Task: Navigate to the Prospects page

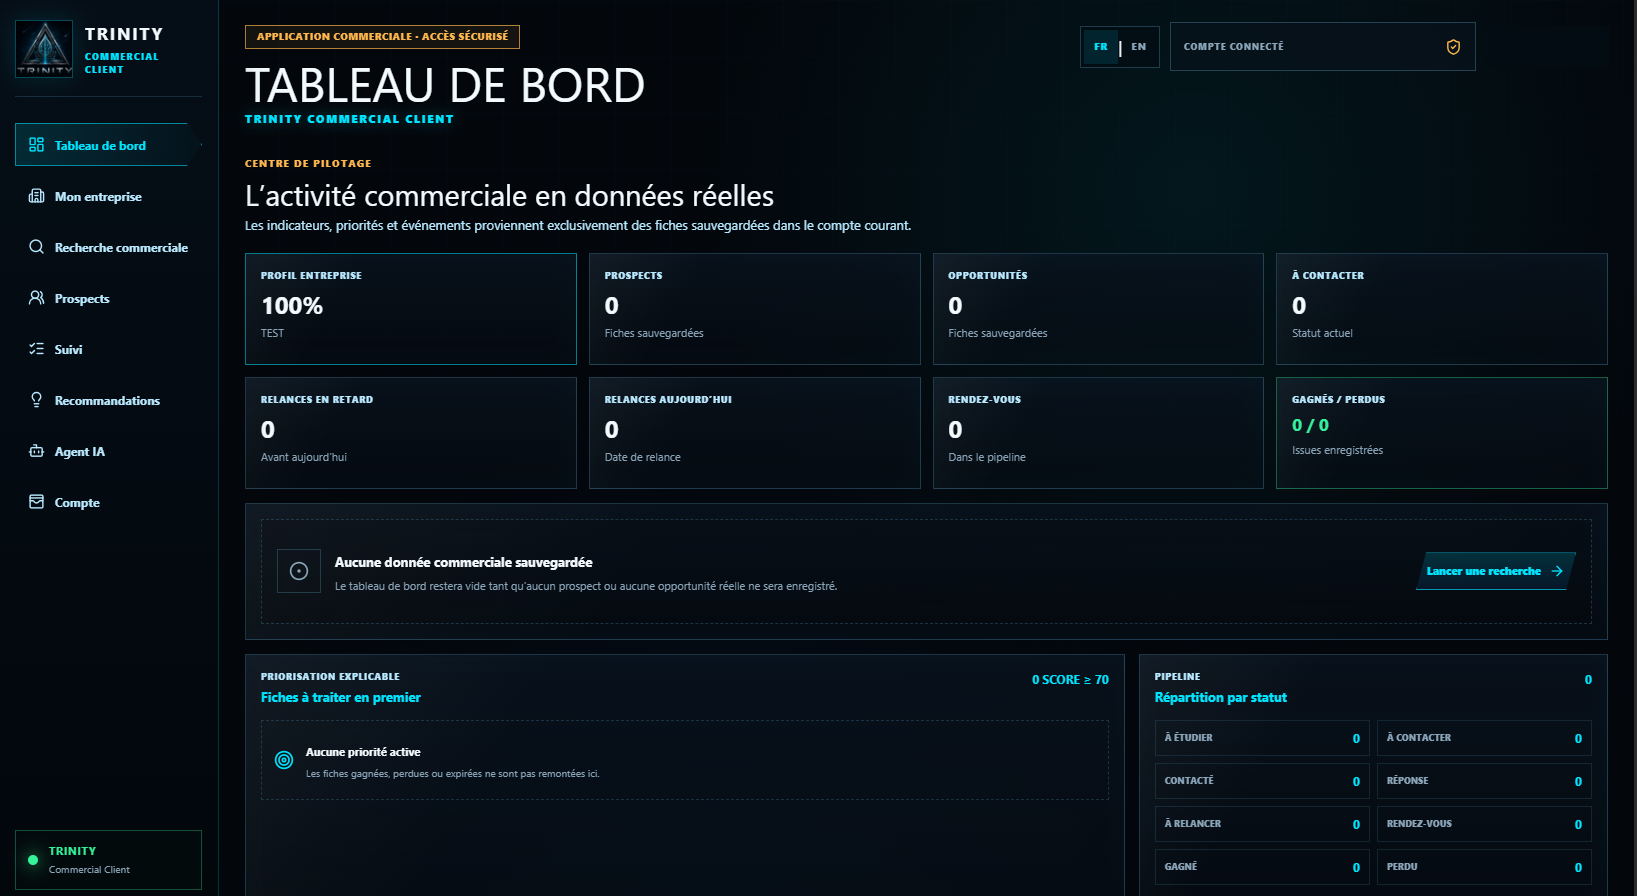Action: coord(108,298)
